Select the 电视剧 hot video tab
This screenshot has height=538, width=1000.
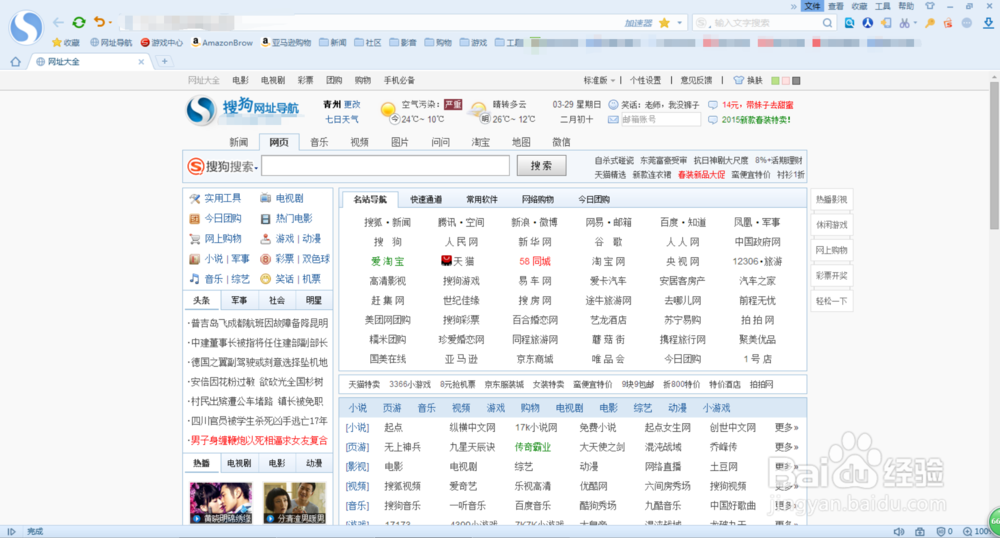[x=239, y=463]
